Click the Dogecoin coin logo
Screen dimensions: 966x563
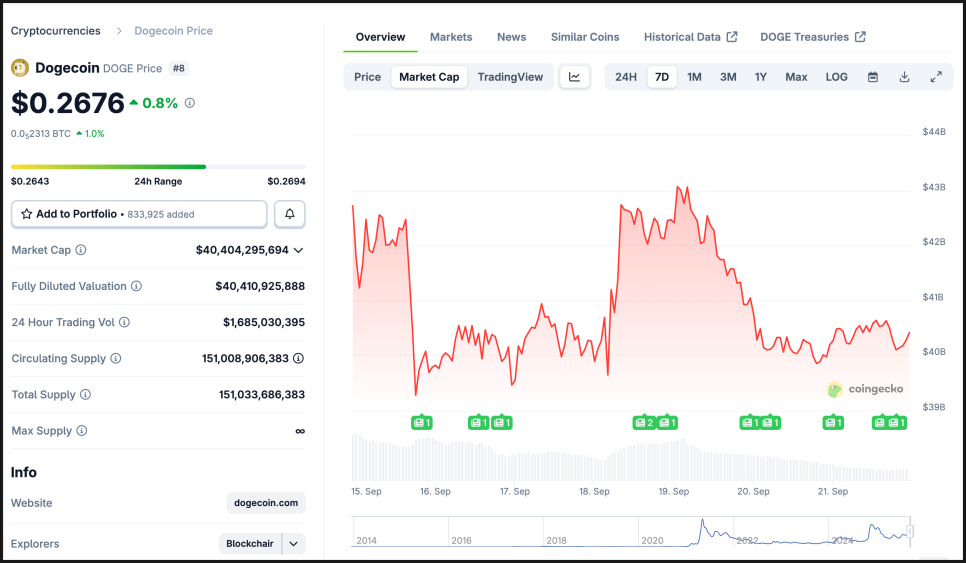coord(20,68)
